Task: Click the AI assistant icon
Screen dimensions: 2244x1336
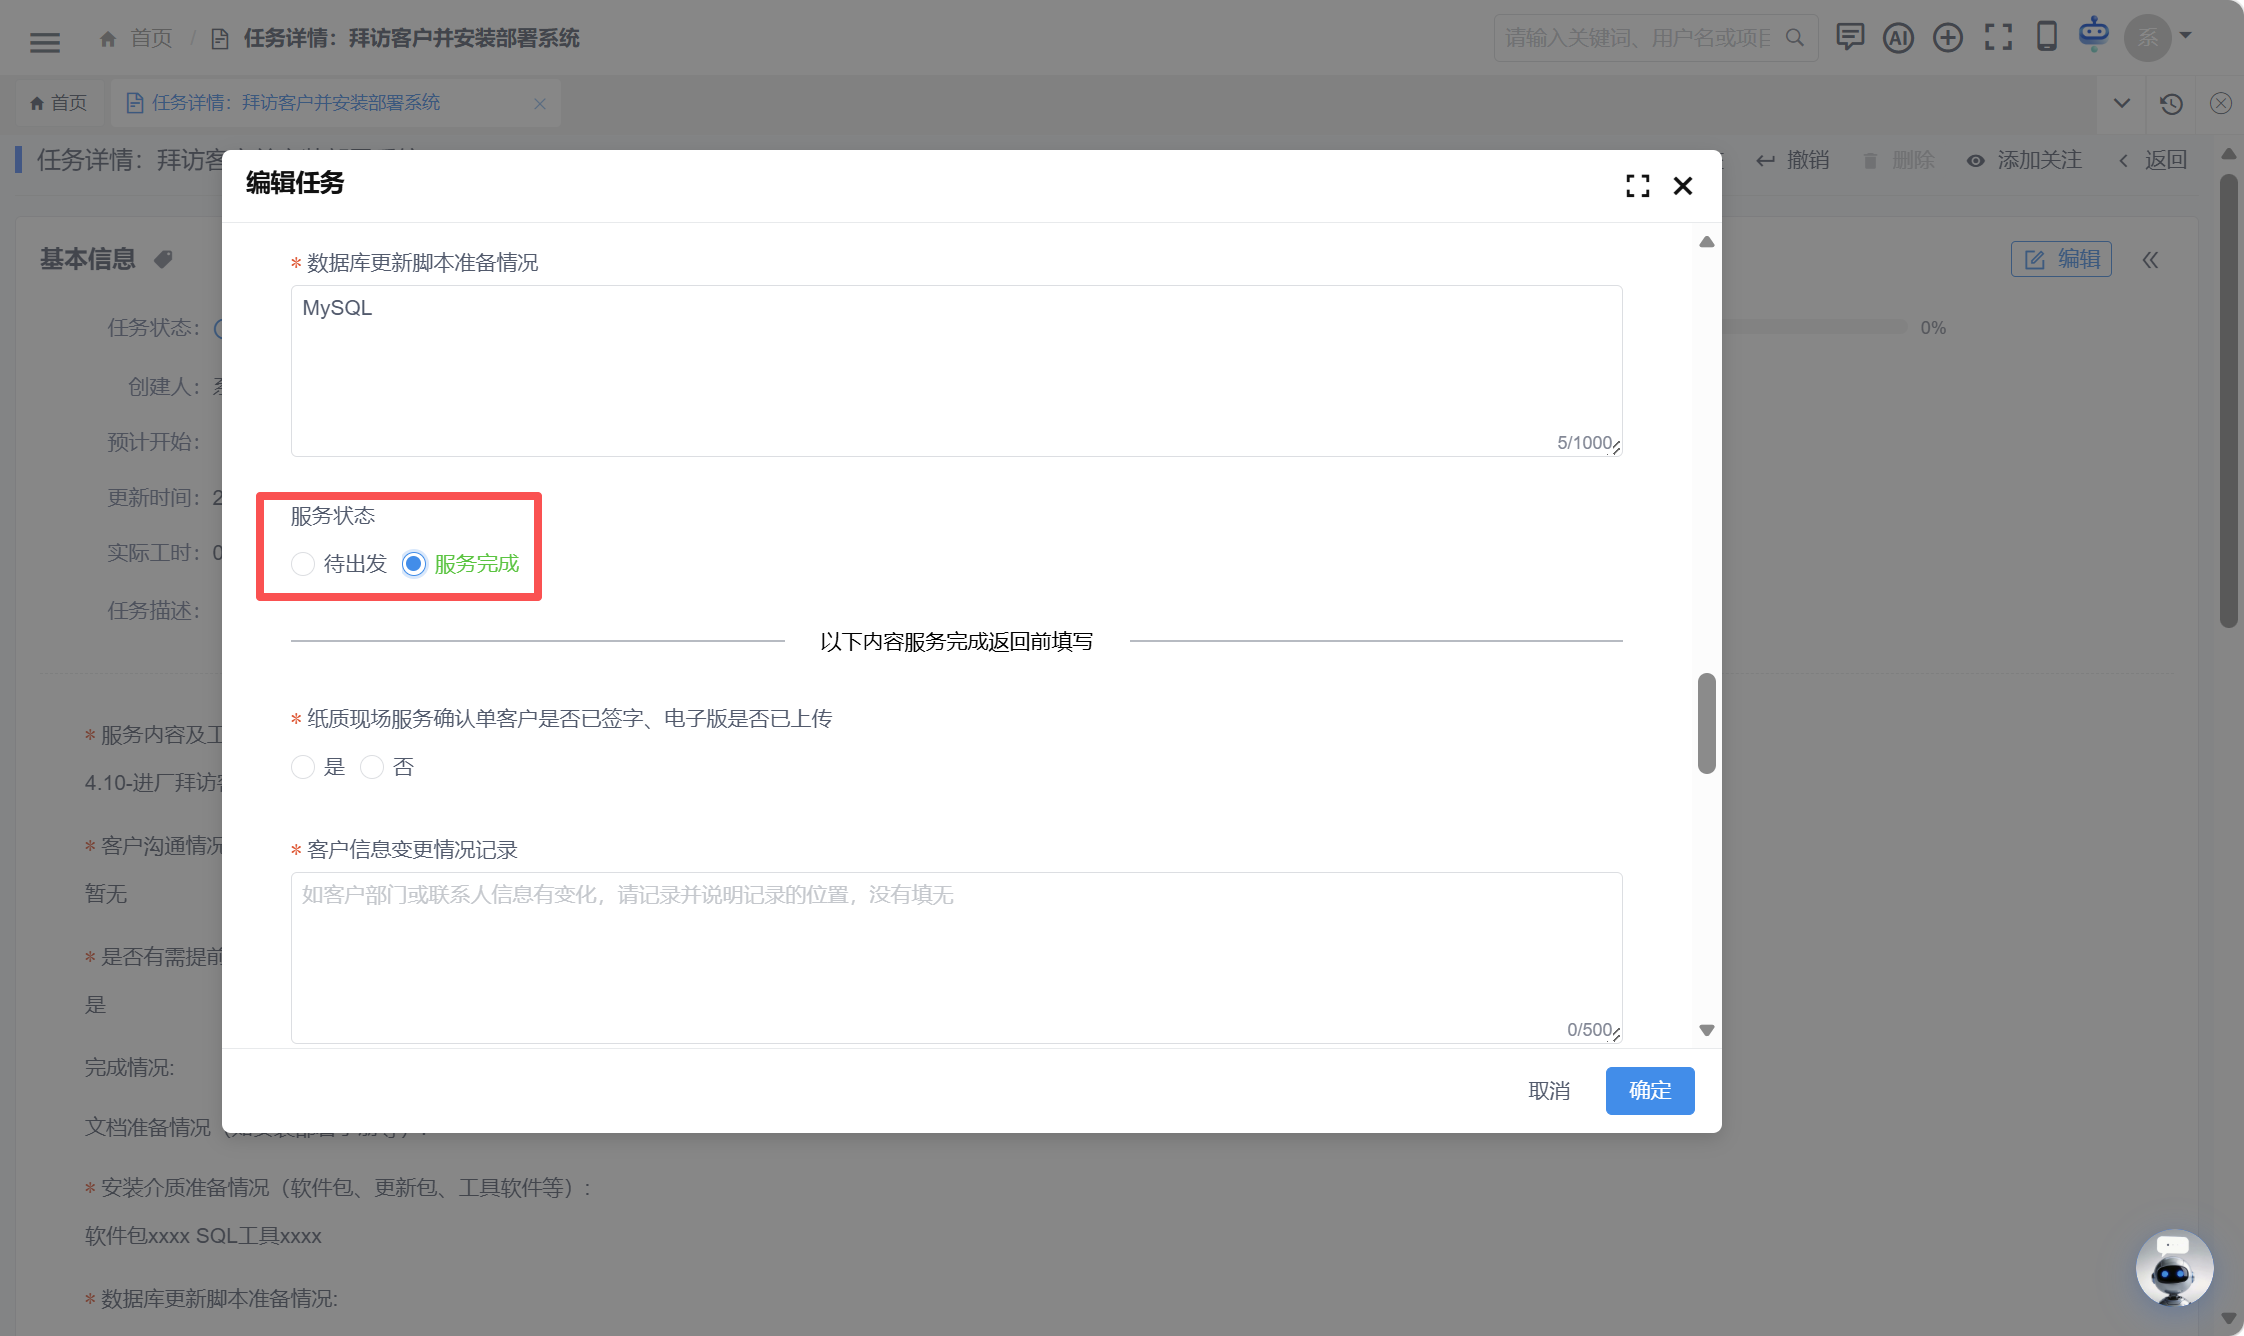Action: point(1897,38)
